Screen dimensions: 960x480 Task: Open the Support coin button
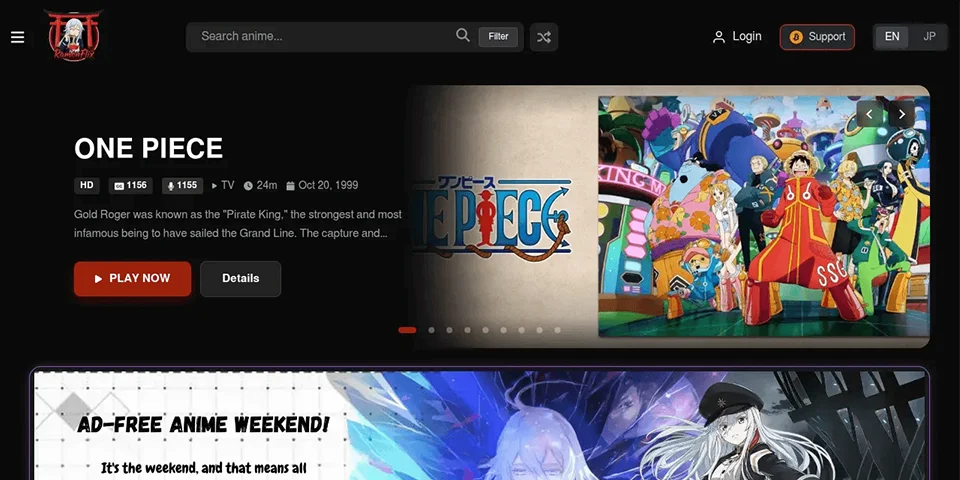click(x=817, y=37)
